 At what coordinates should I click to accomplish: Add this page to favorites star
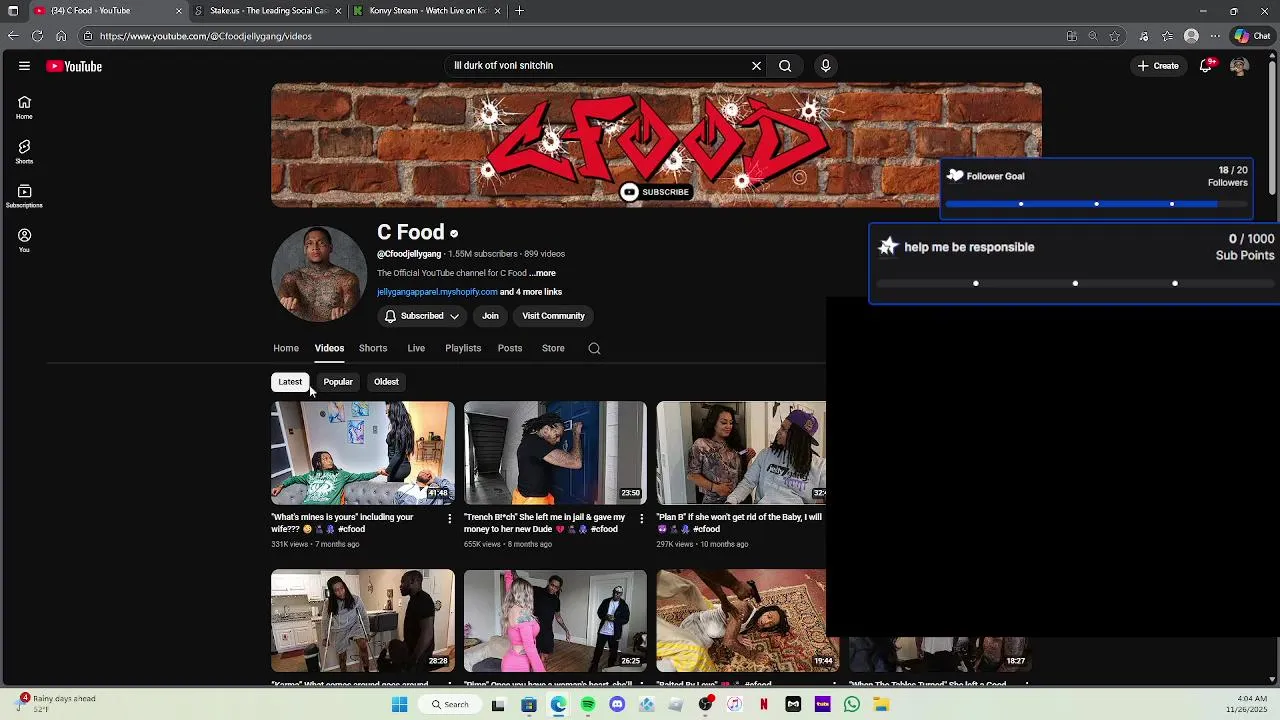tap(1115, 36)
